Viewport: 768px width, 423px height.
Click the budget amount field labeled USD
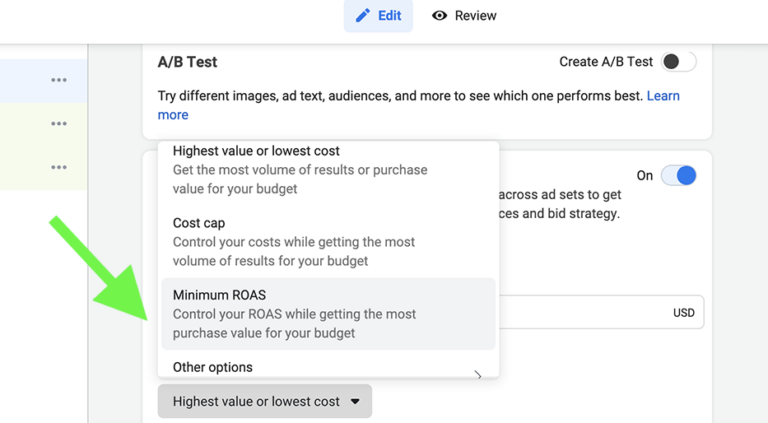pyautogui.click(x=601, y=312)
